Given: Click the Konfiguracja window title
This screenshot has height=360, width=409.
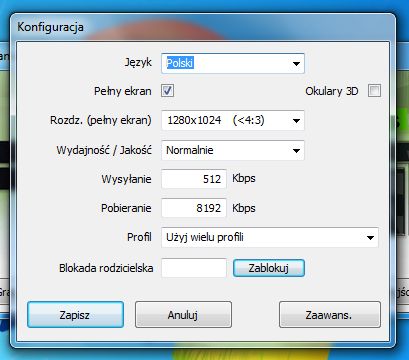Looking at the screenshot, I should 50,27.
